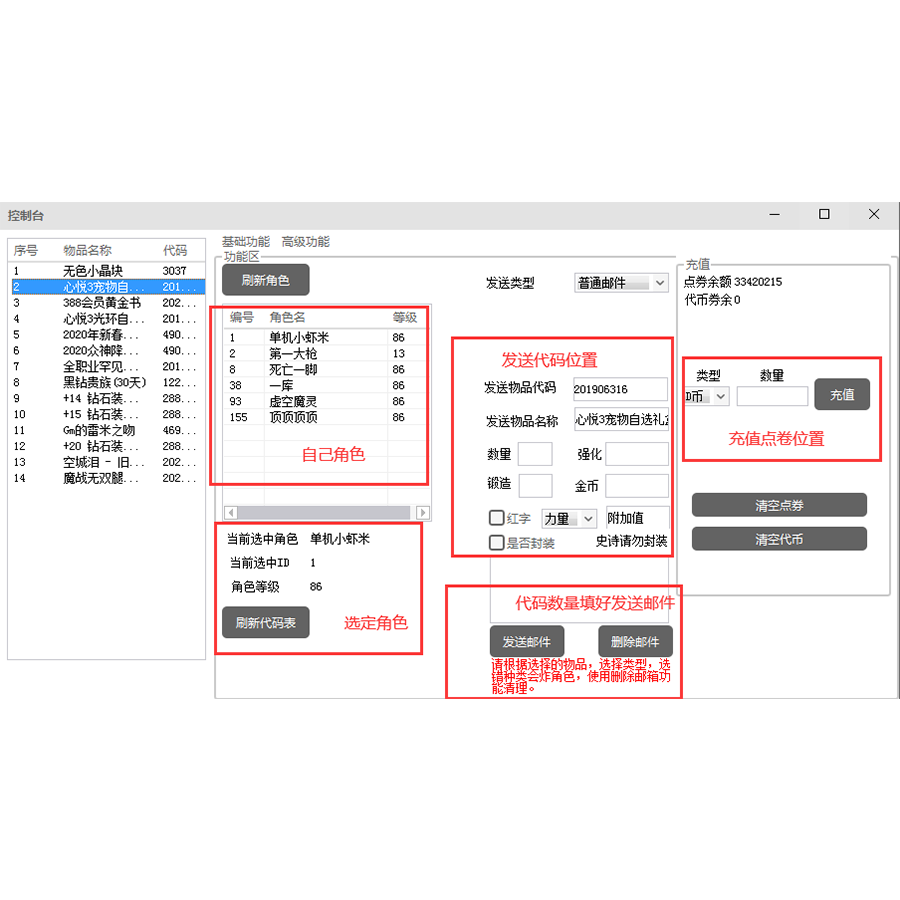The height and width of the screenshot is (900, 900).
Task: Switch to the 基础功能 tab
Action: 244,241
